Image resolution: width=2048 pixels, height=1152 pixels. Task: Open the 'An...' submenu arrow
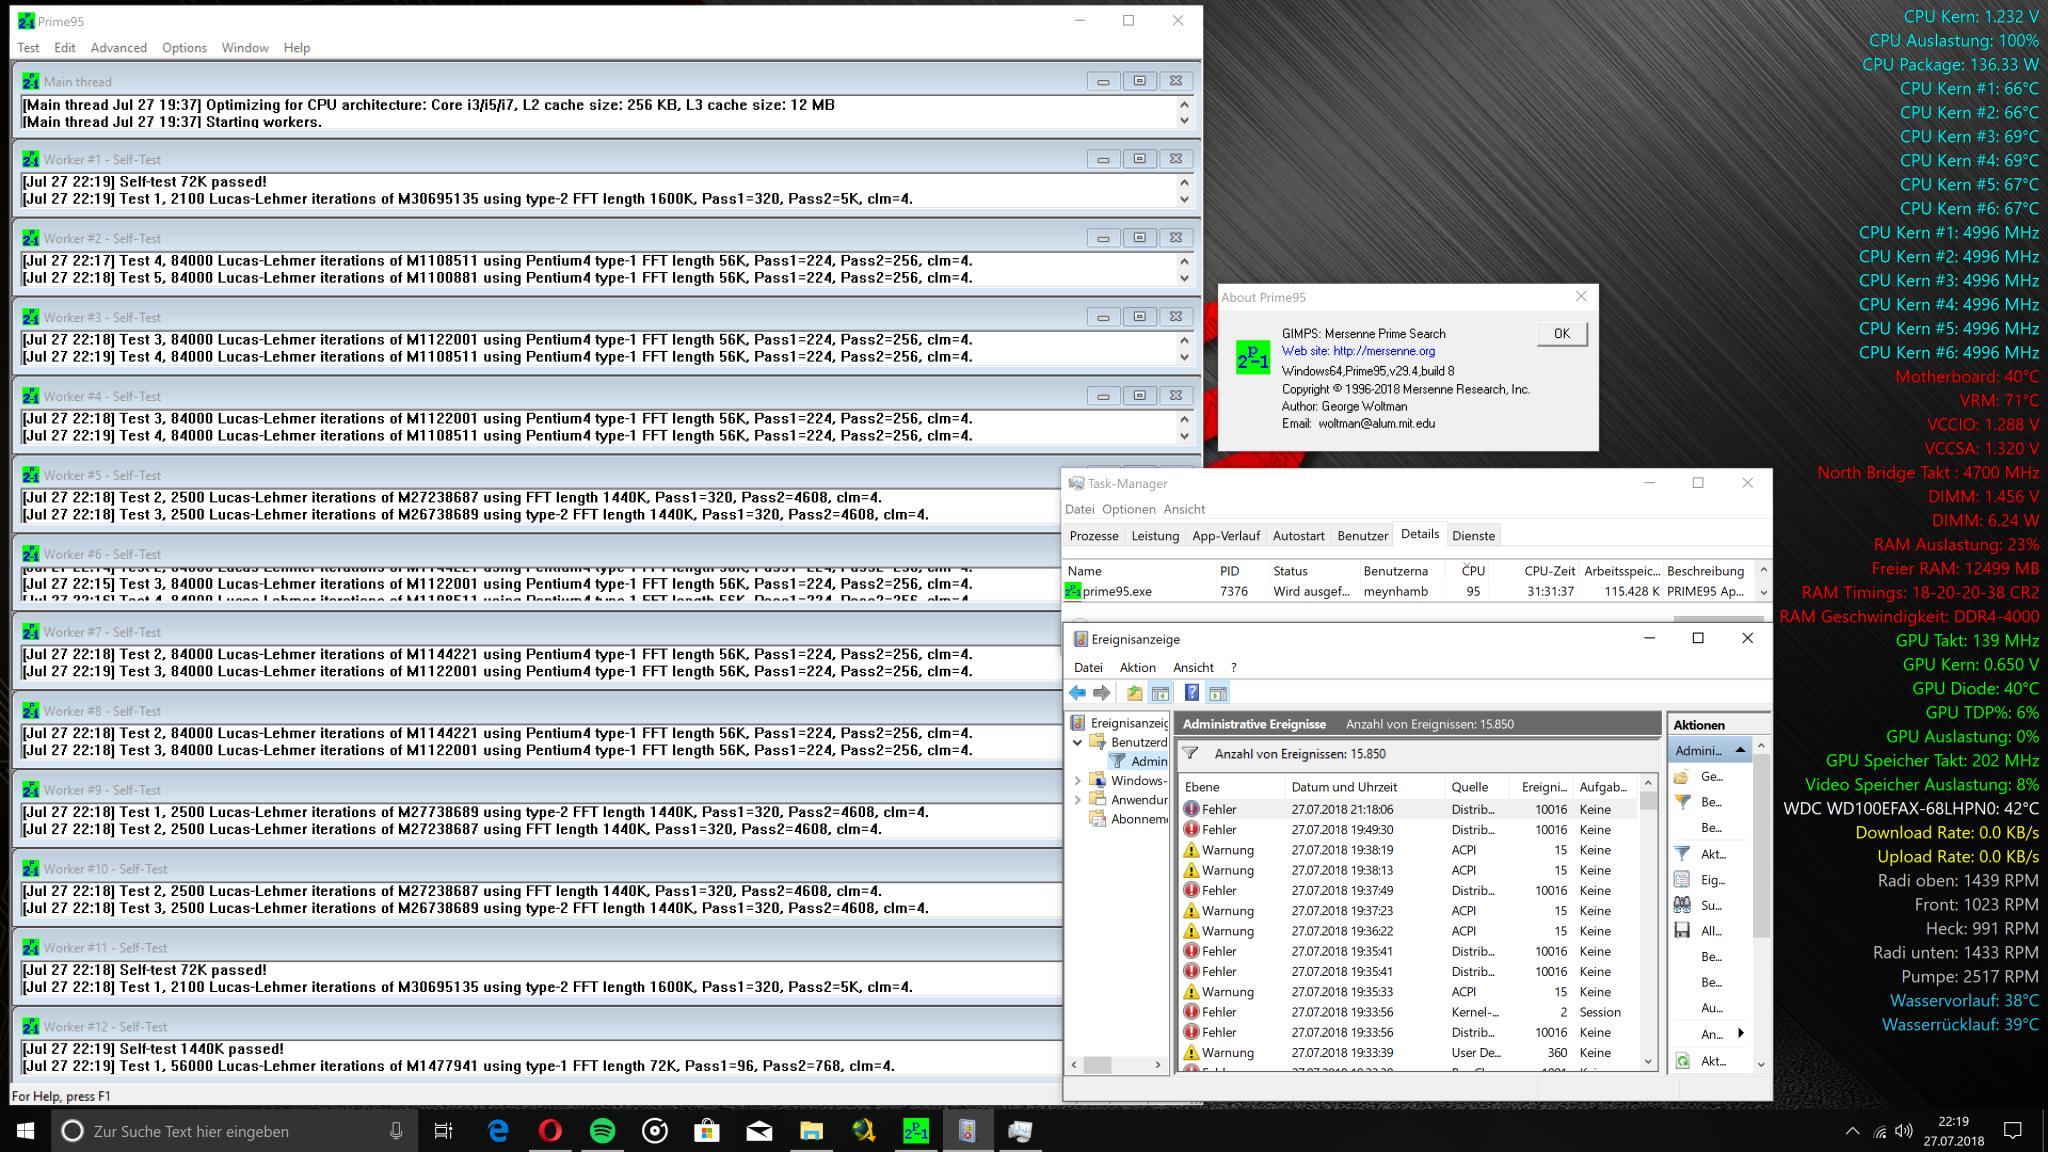pyautogui.click(x=1741, y=1033)
